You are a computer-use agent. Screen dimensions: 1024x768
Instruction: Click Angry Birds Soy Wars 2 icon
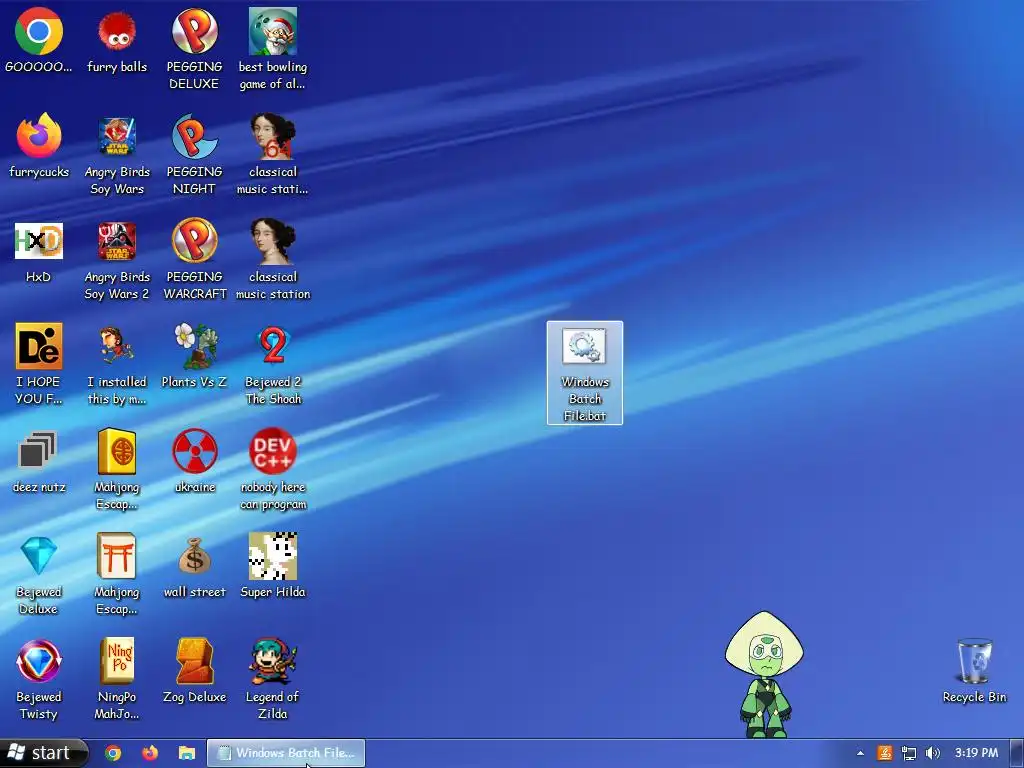(x=117, y=259)
